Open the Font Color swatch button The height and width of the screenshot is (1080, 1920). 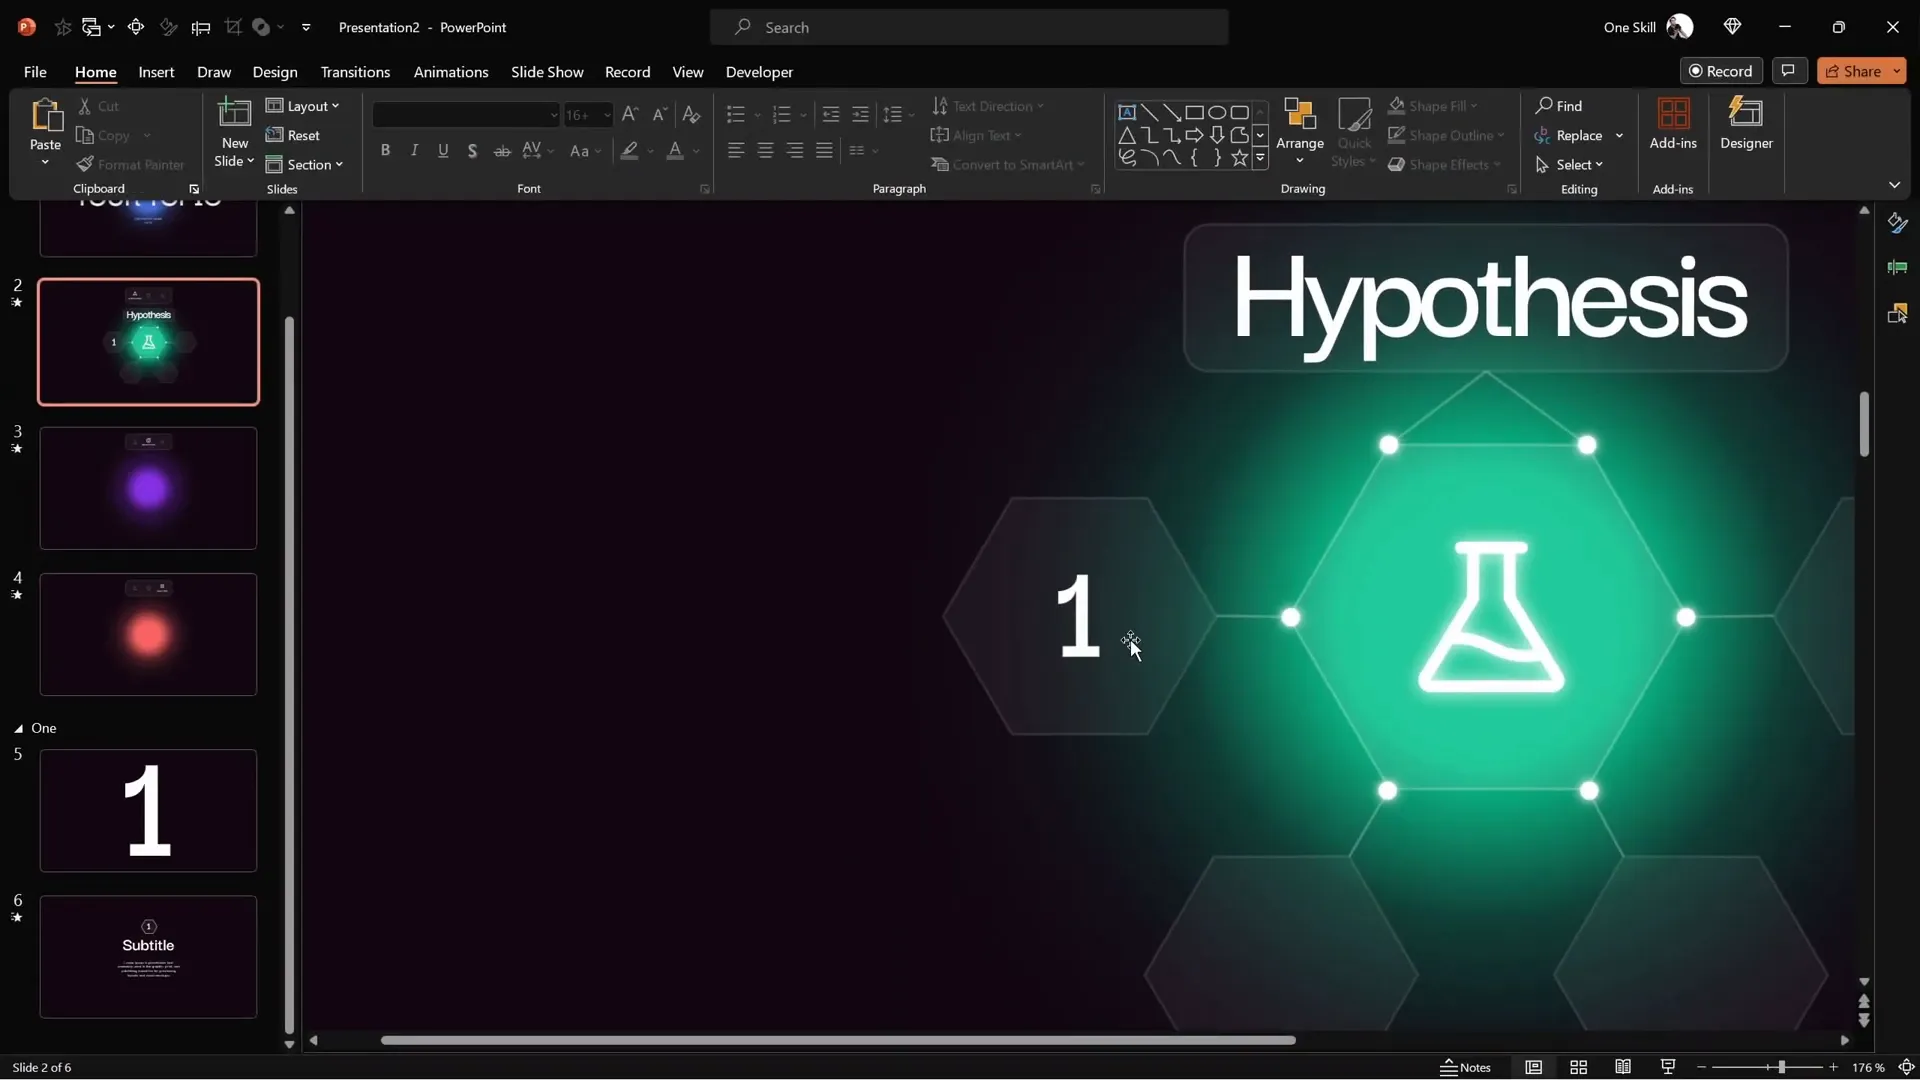(676, 150)
